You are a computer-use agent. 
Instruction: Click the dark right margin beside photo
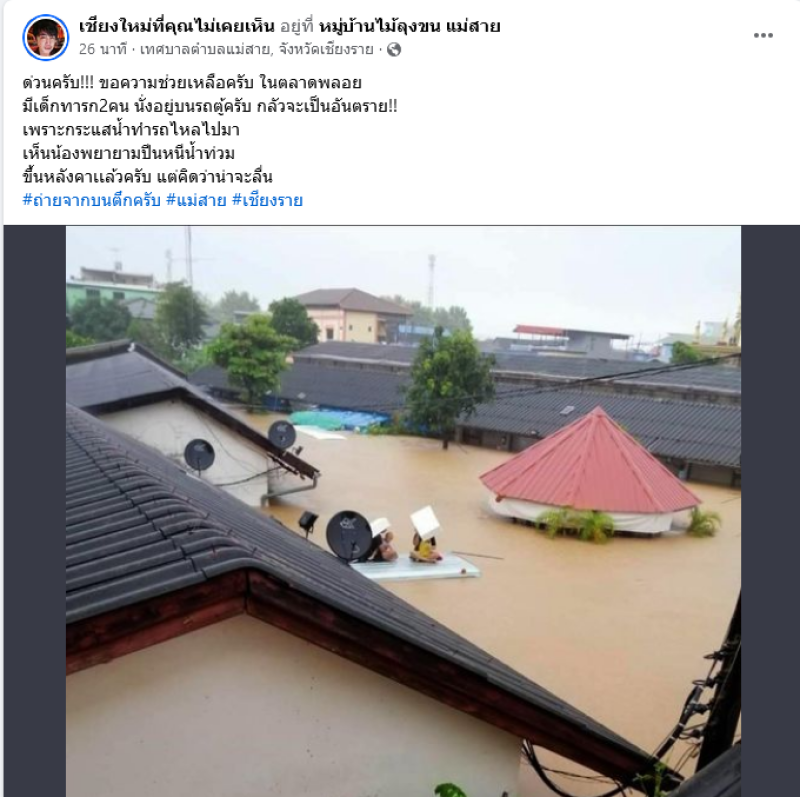(x=770, y=511)
